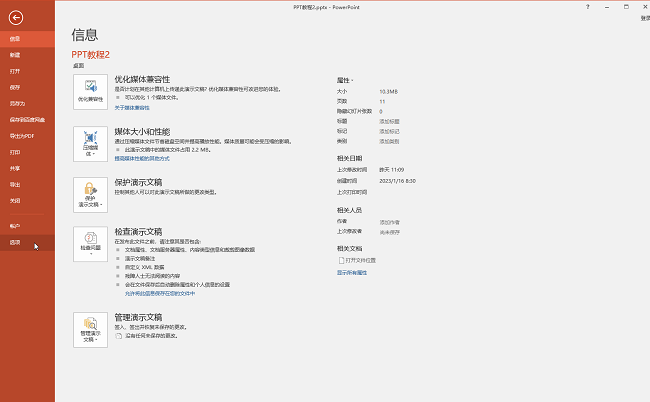Click the 相关人员 related people heading
The image size is (650, 402).
(x=349, y=210)
